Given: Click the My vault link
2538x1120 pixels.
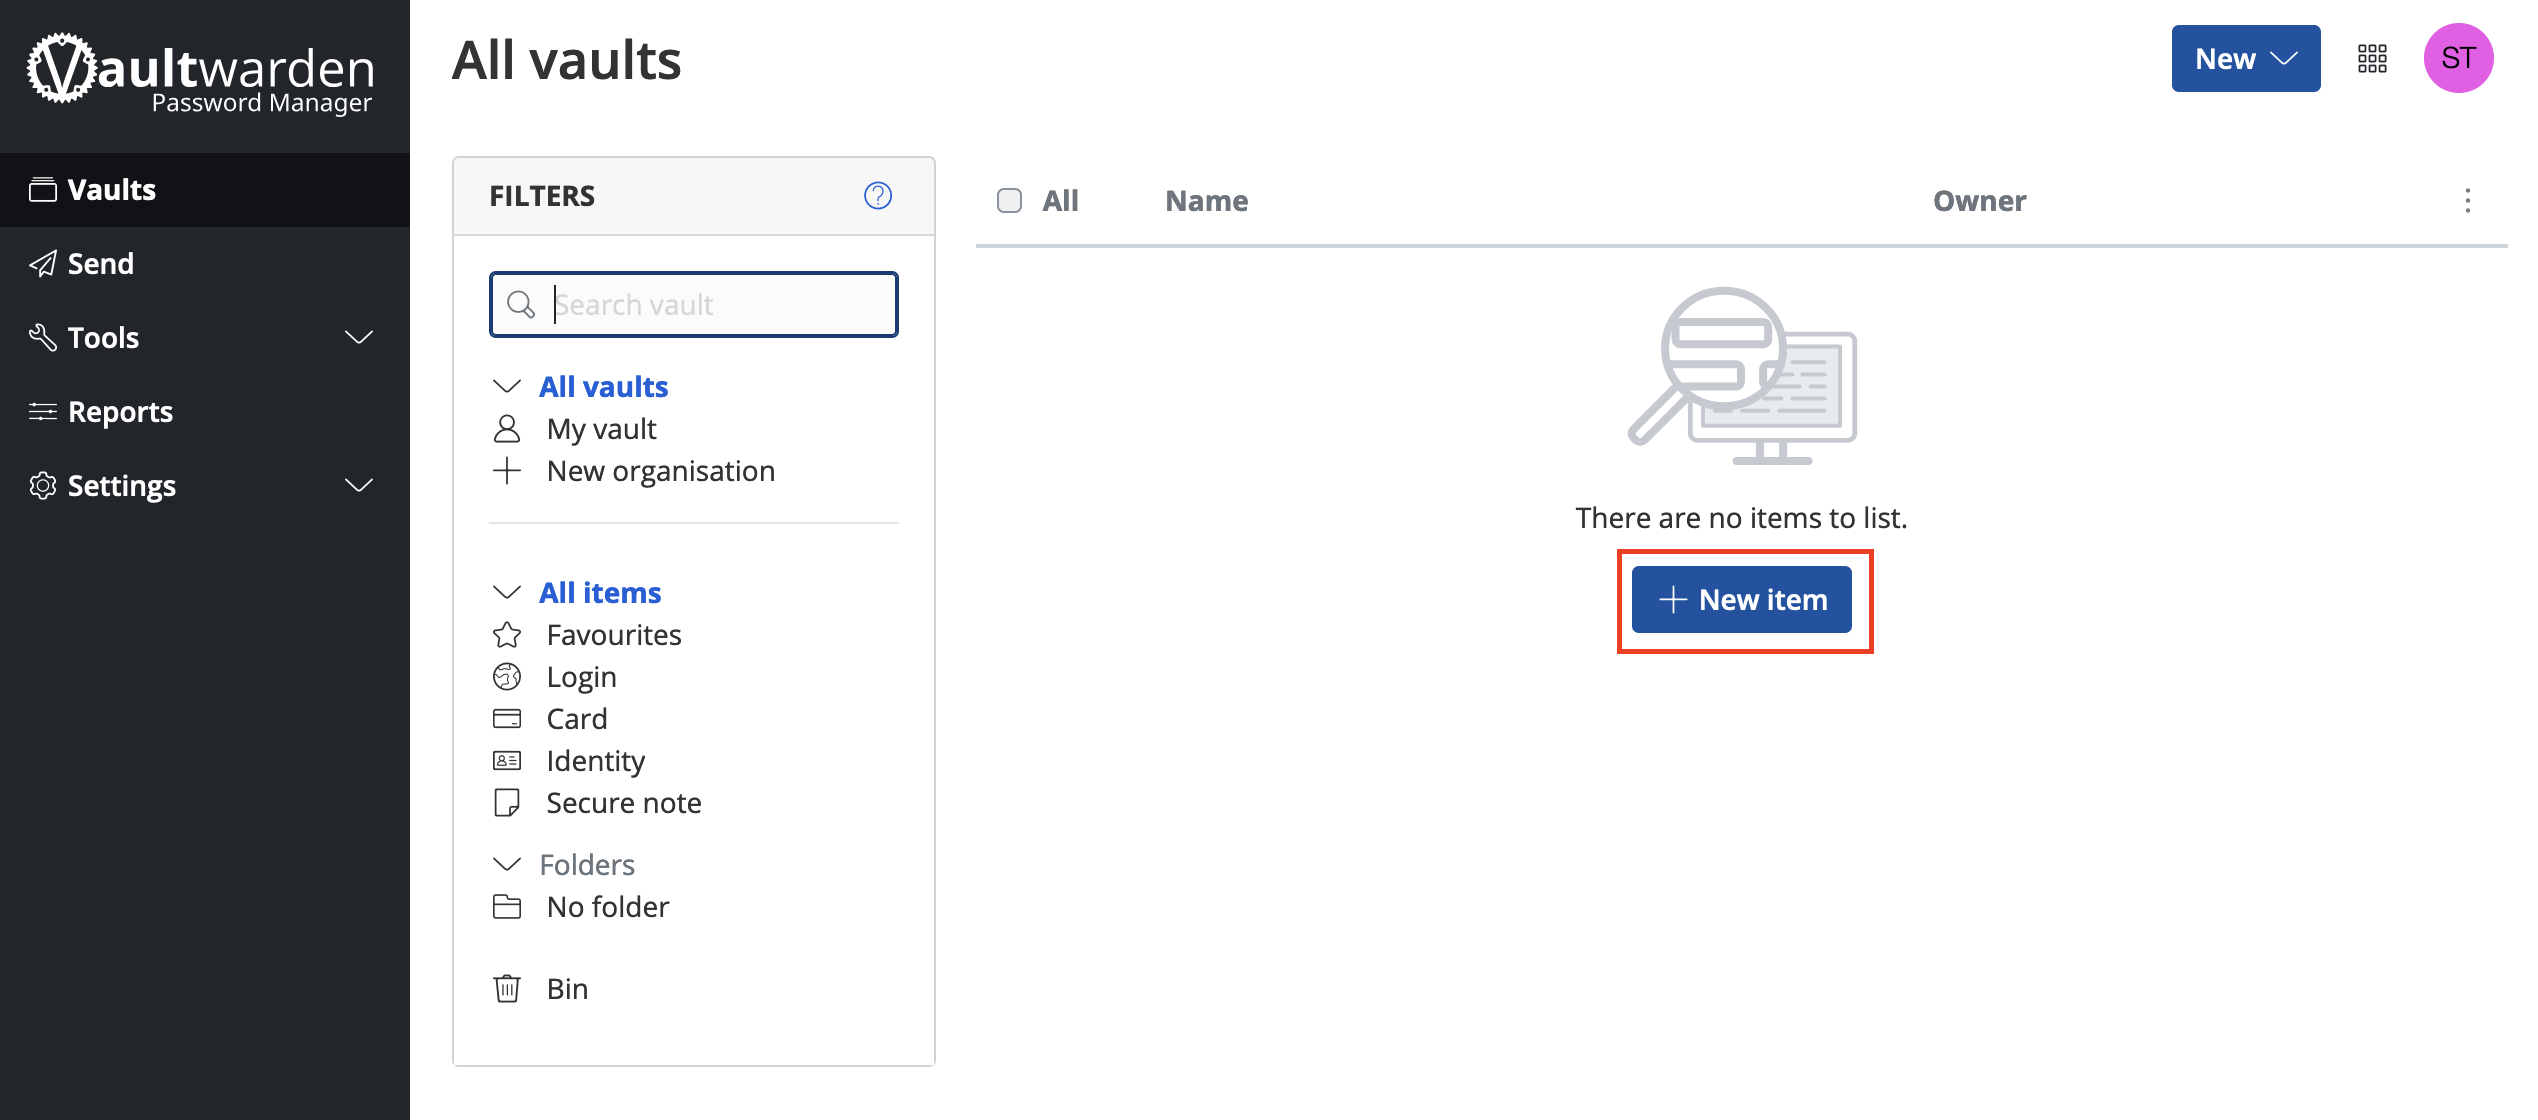Looking at the screenshot, I should 599,427.
